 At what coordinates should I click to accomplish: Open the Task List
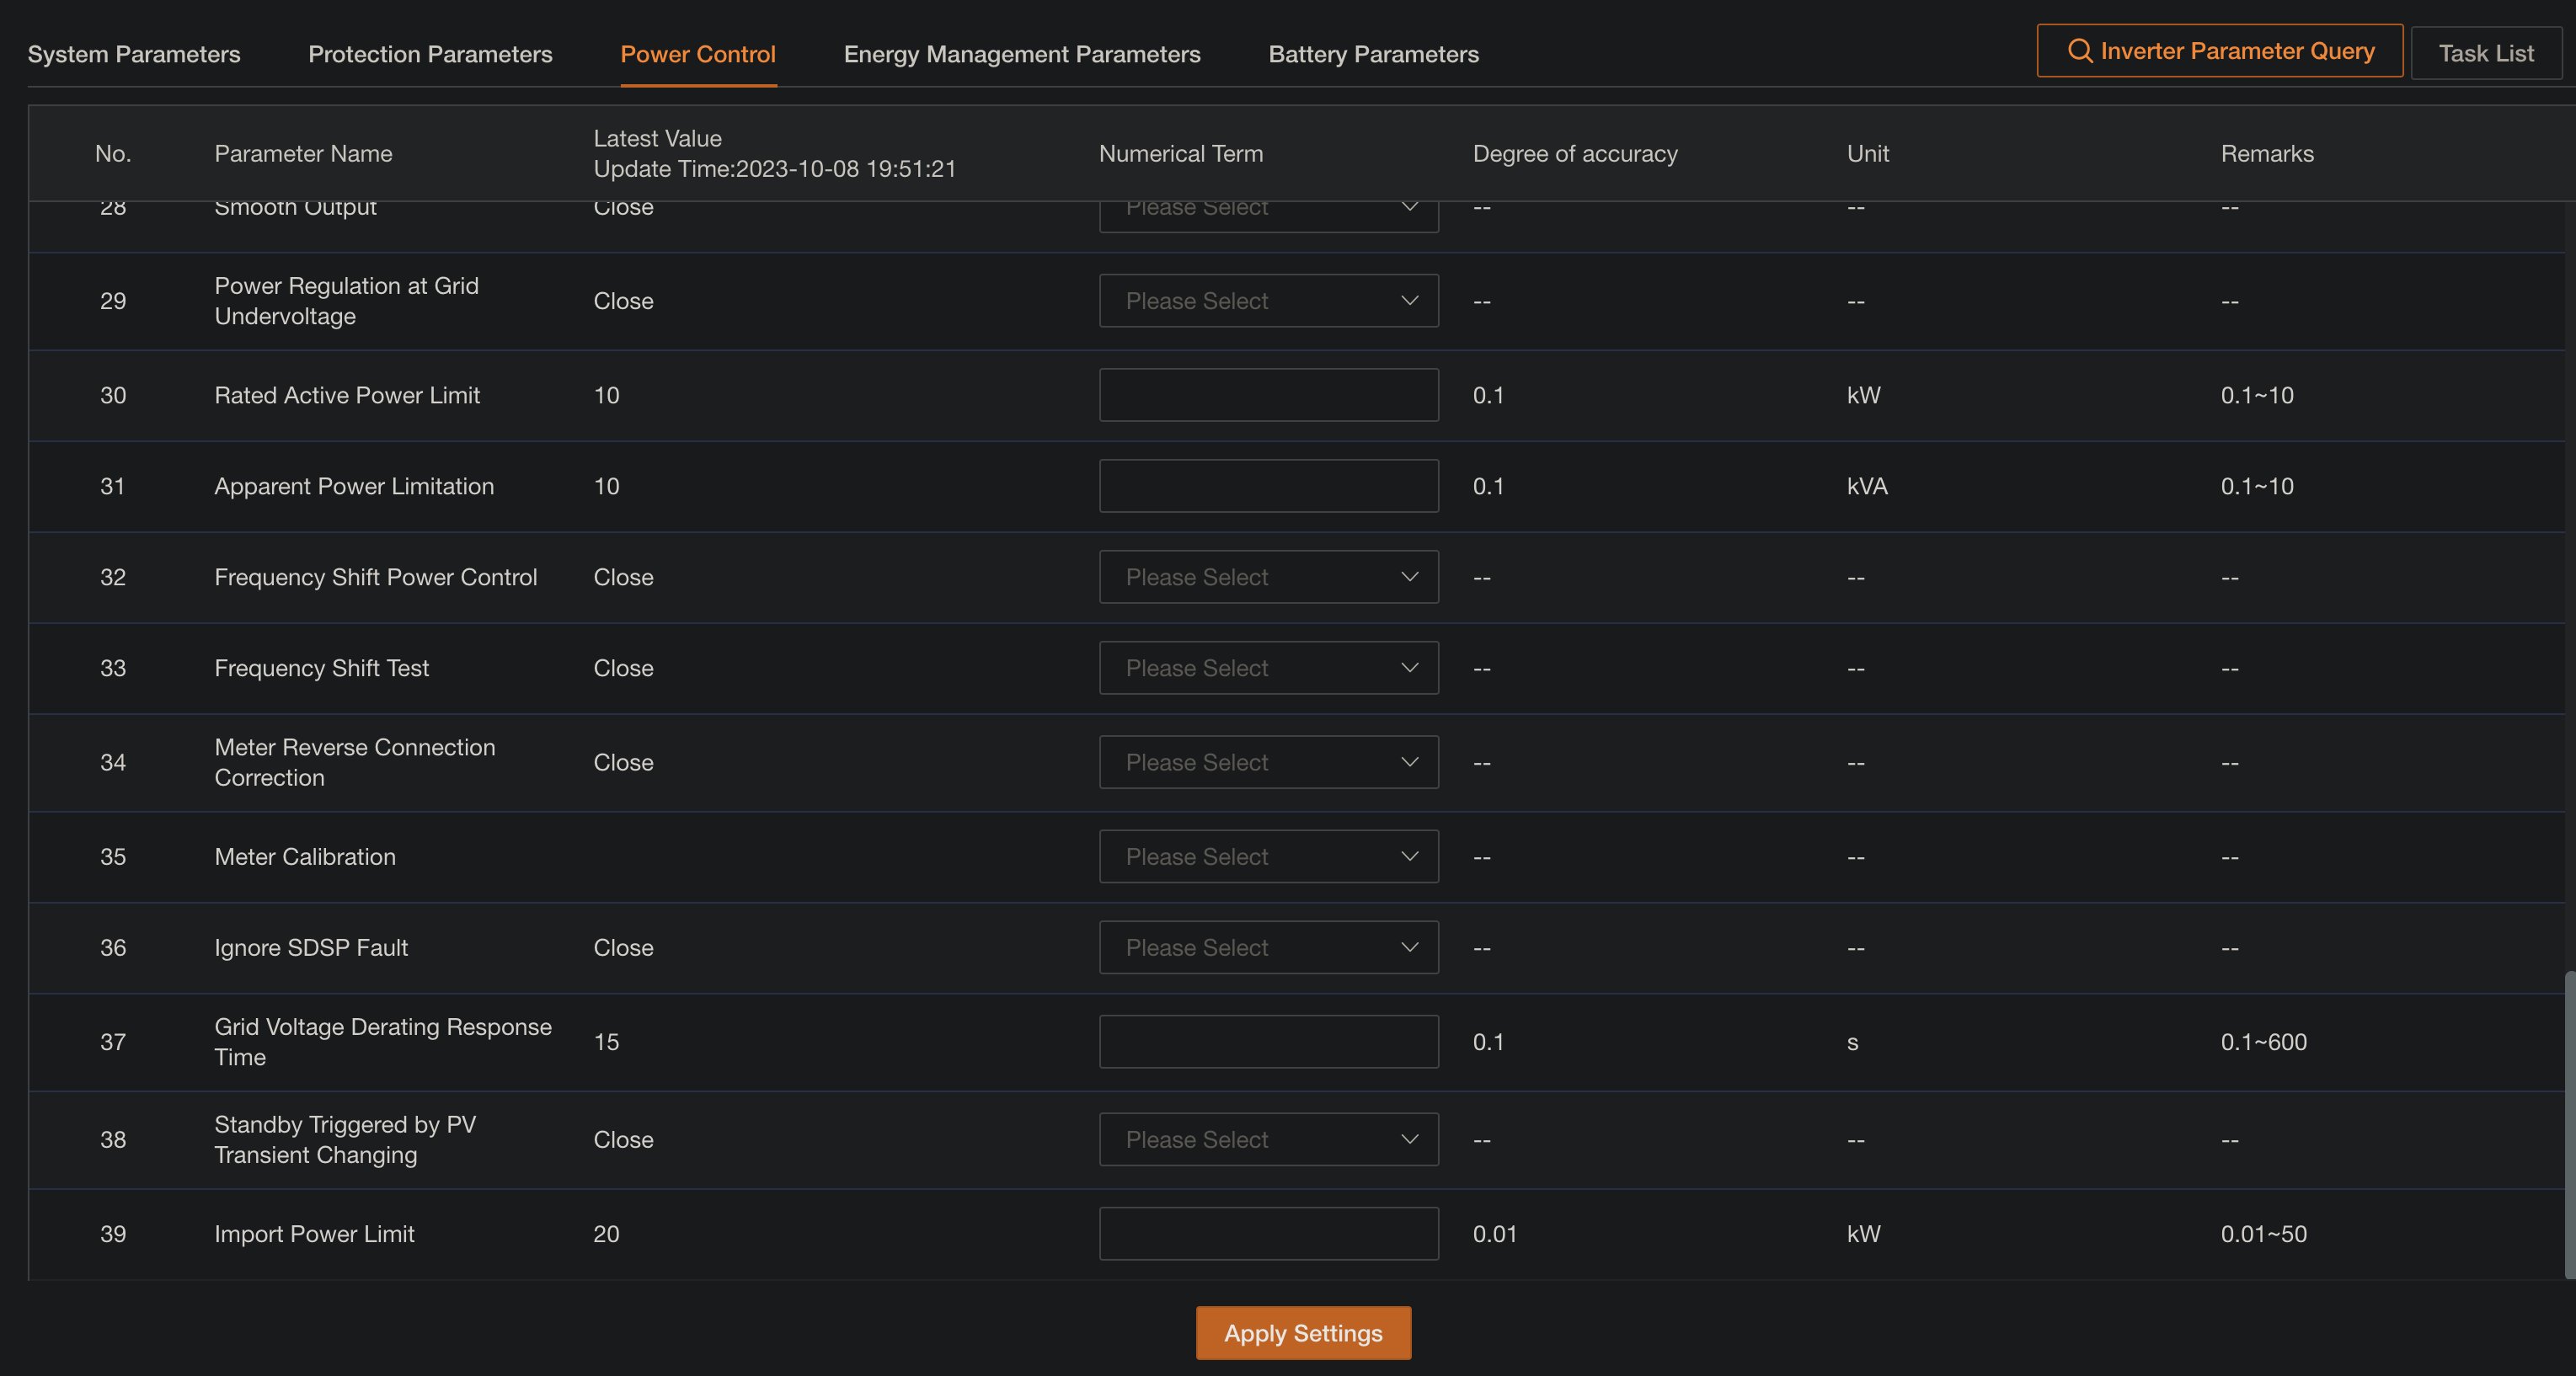tap(2487, 52)
